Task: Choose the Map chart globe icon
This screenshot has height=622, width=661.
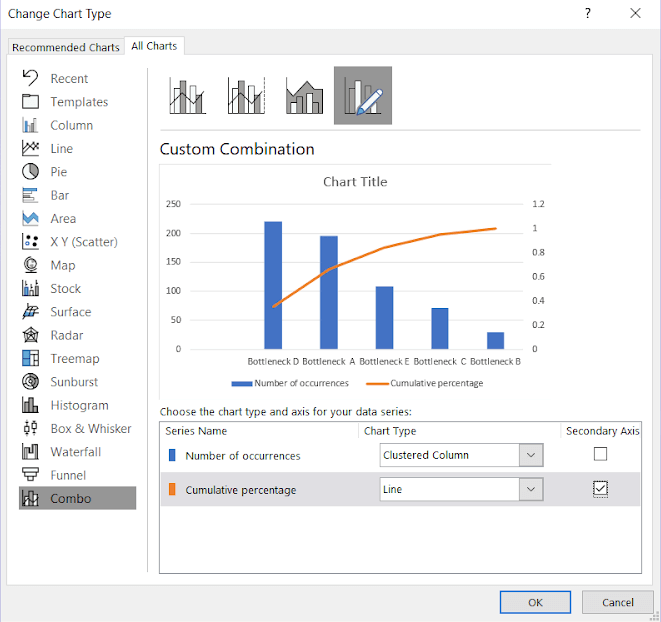Action: click(30, 265)
